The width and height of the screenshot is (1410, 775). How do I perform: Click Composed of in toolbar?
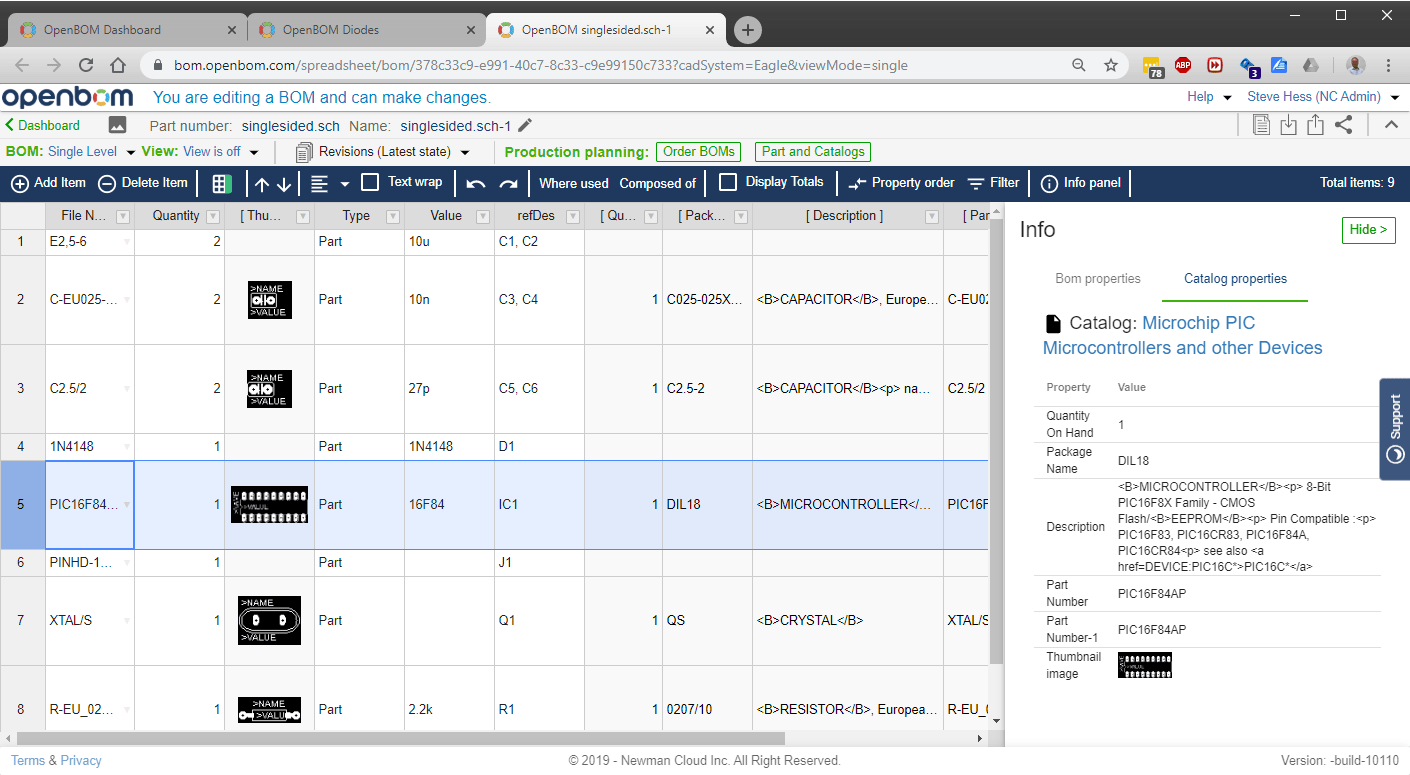658,183
